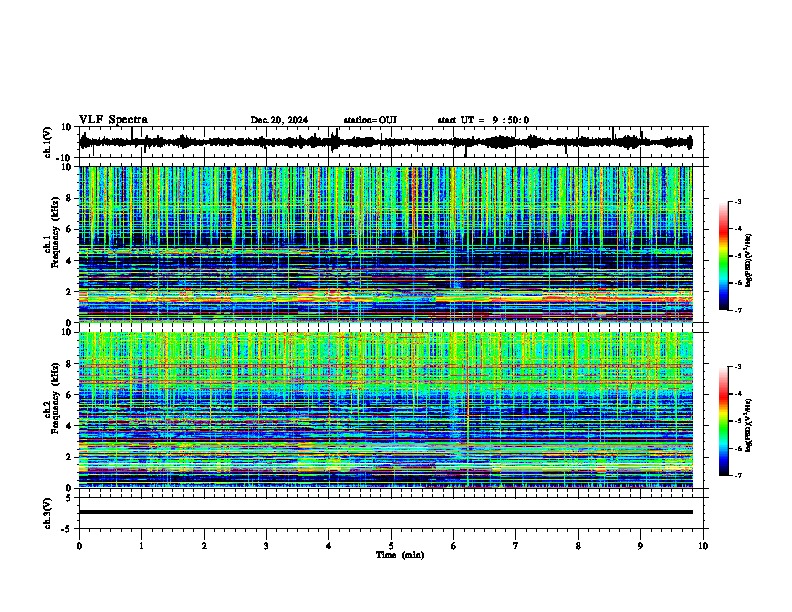Select the date text 'Dec. 20, 2024'

coord(279,120)
